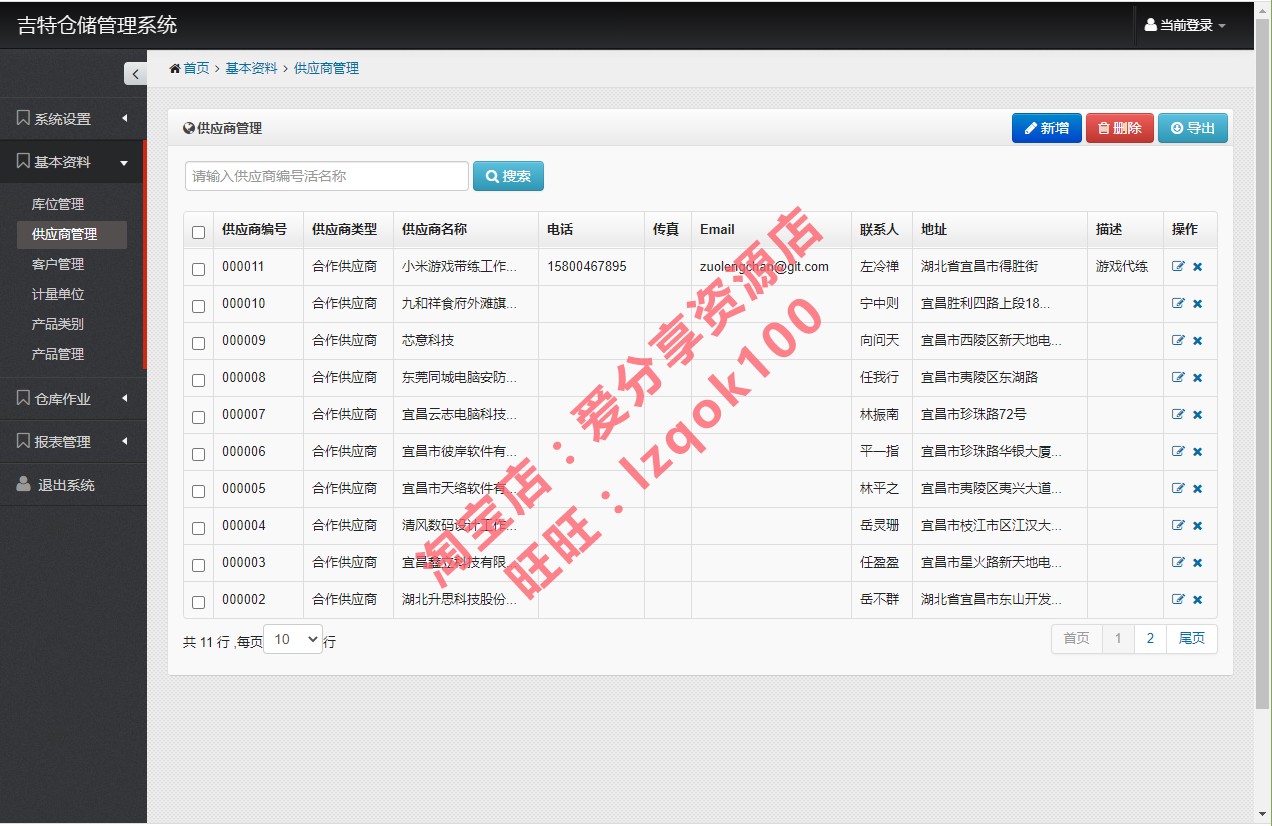Screen dimensions: 1272x826
Task: Click the 首页 breadcrumb link
Action: [x=196, y=69]
